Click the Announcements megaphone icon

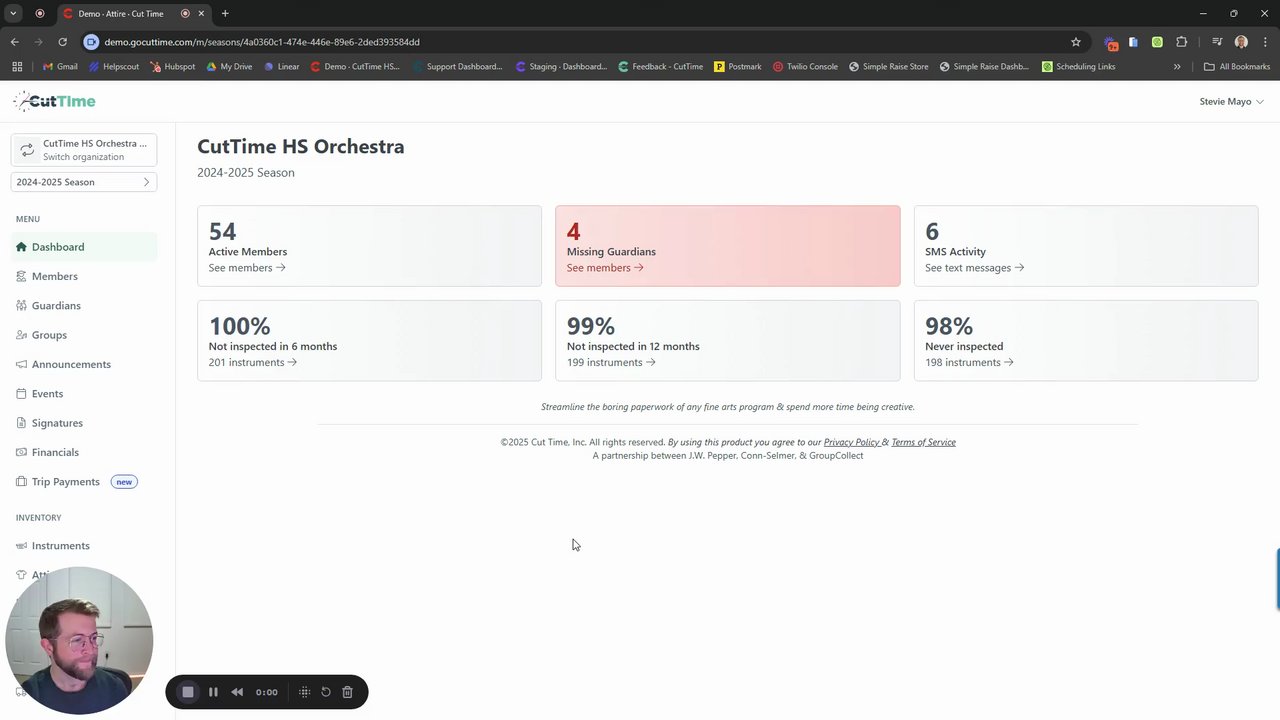pyautogui.click(x=21, y=364)
